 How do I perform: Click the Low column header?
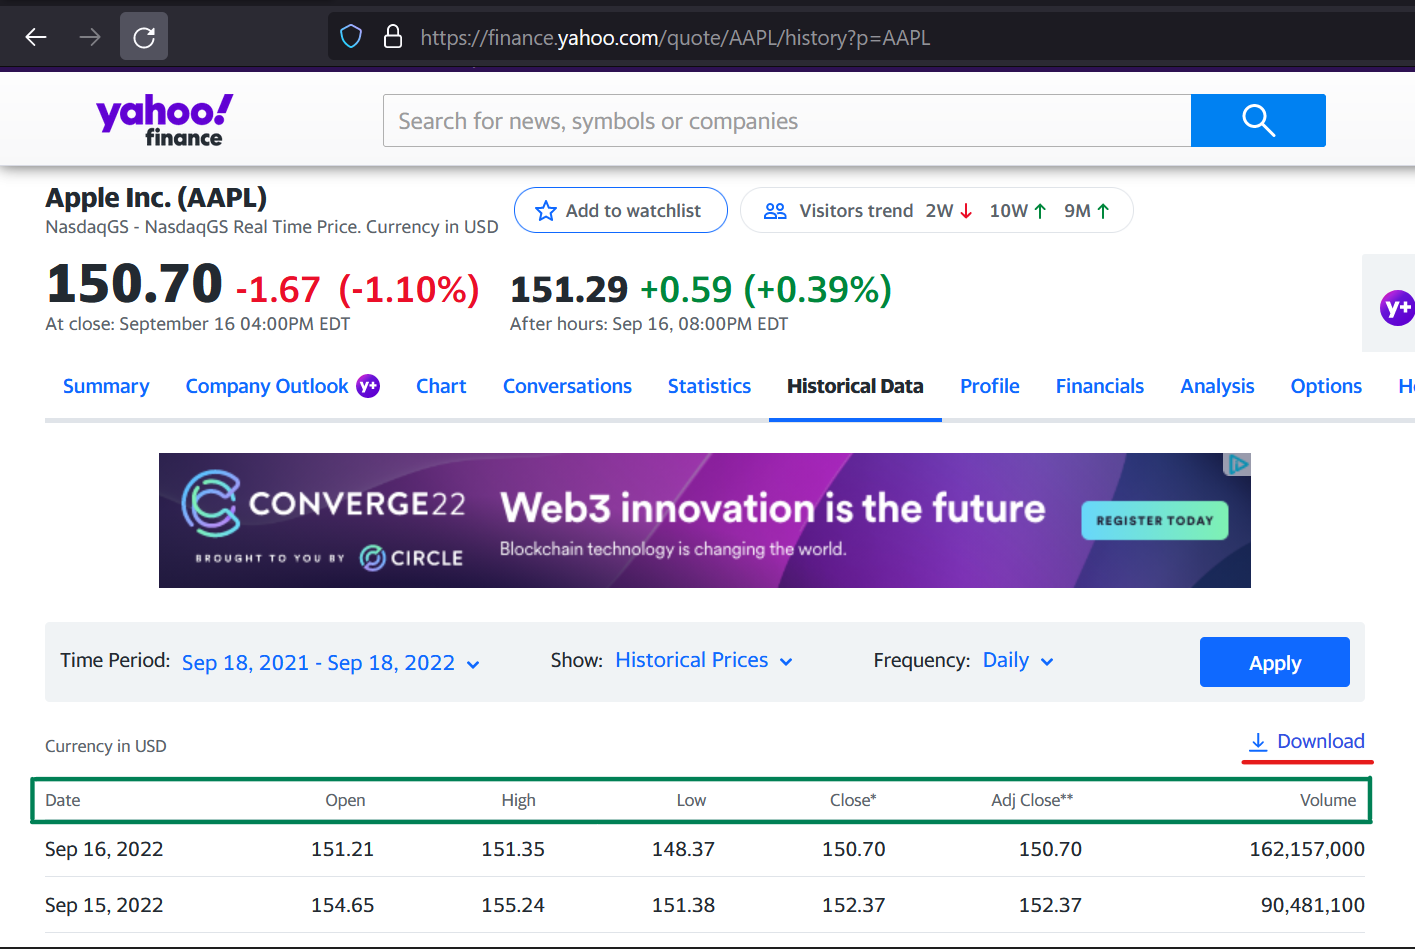691,800
